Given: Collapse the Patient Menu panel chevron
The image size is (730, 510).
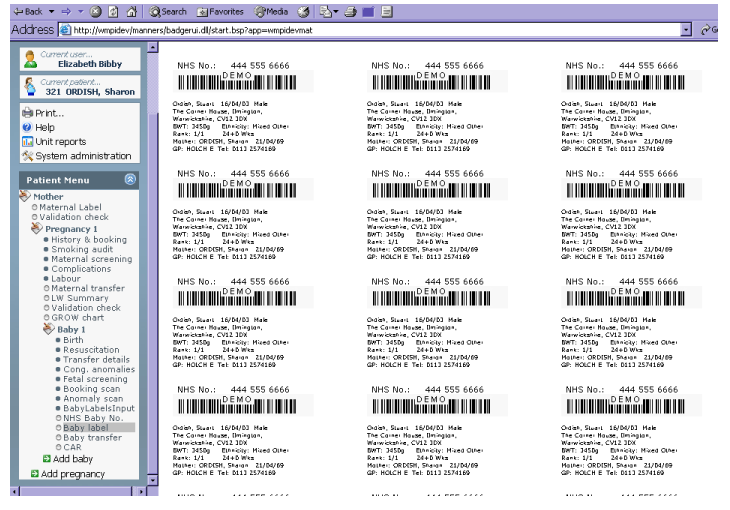Looking at the screenshot, I should [x=130, y=179].
